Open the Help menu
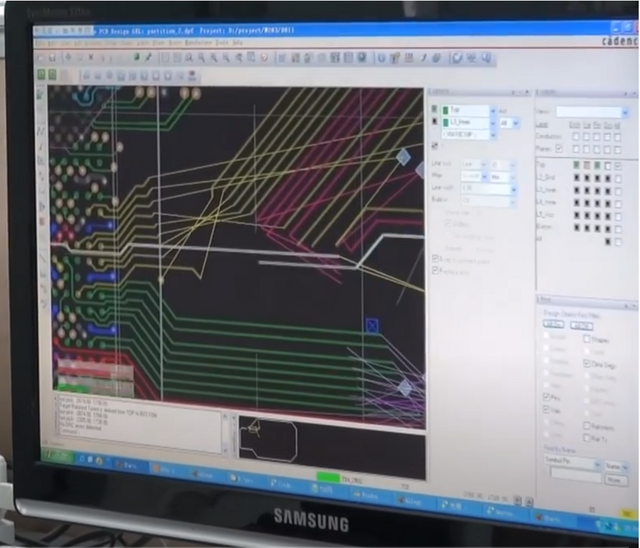Image resolution: width=640 pixels, height=548 pixels. coord(238,42)
